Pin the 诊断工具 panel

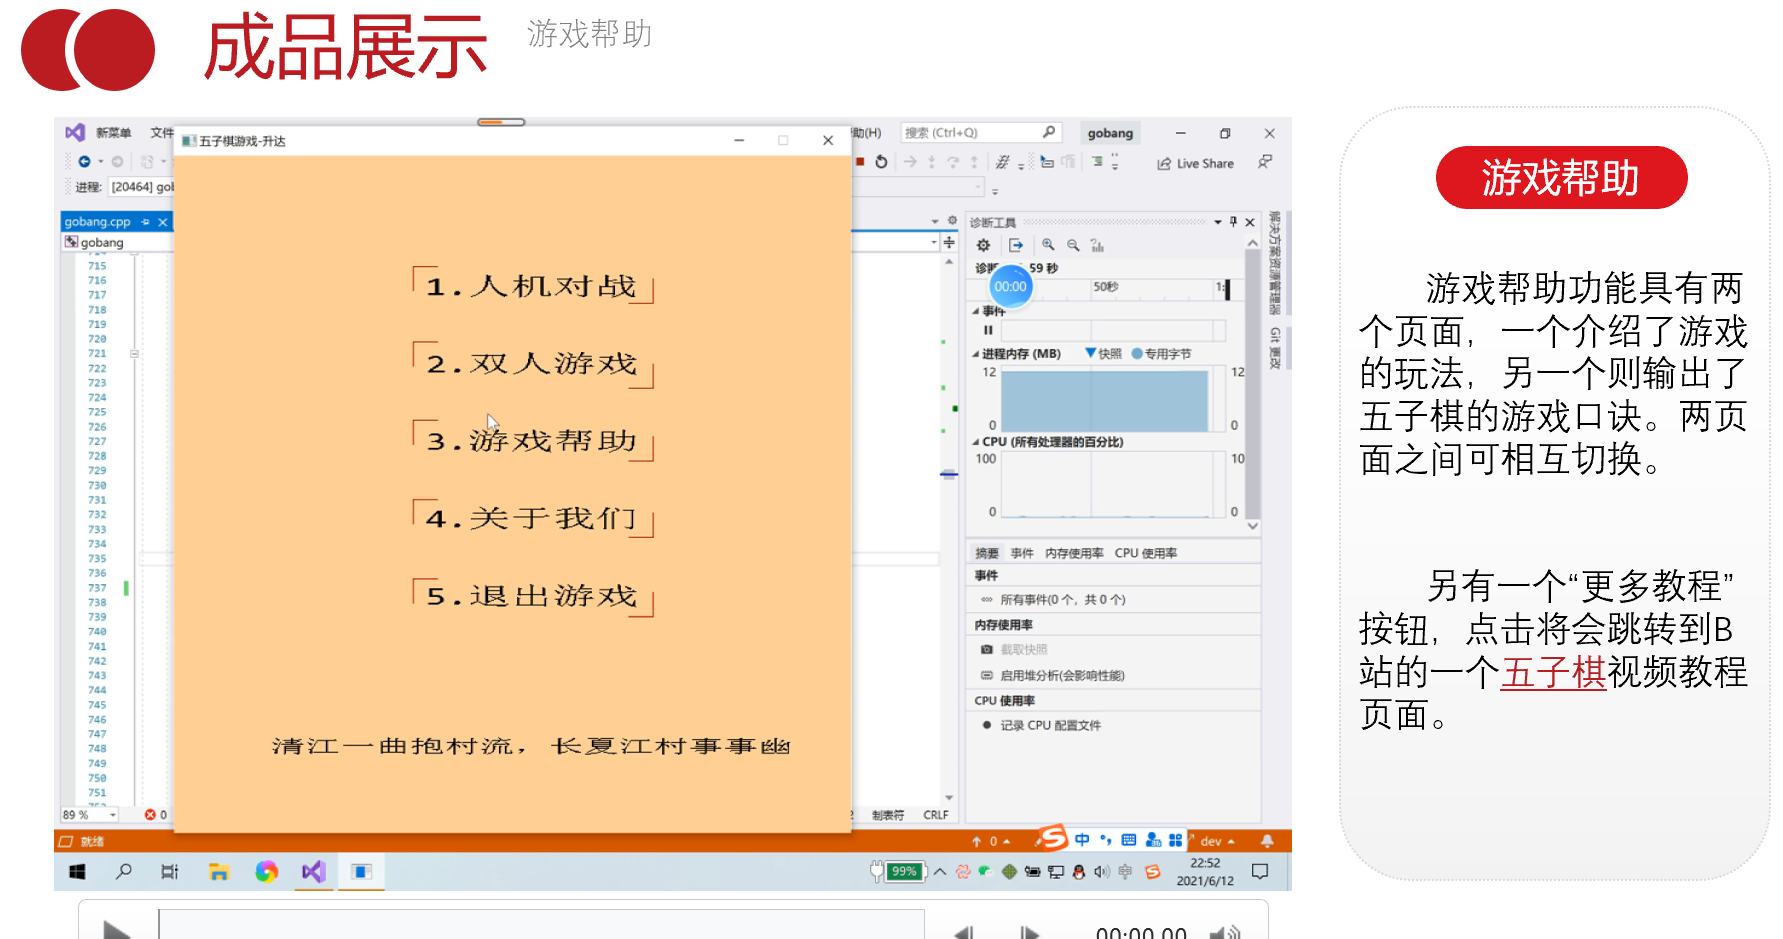(x=1233, y=221)
